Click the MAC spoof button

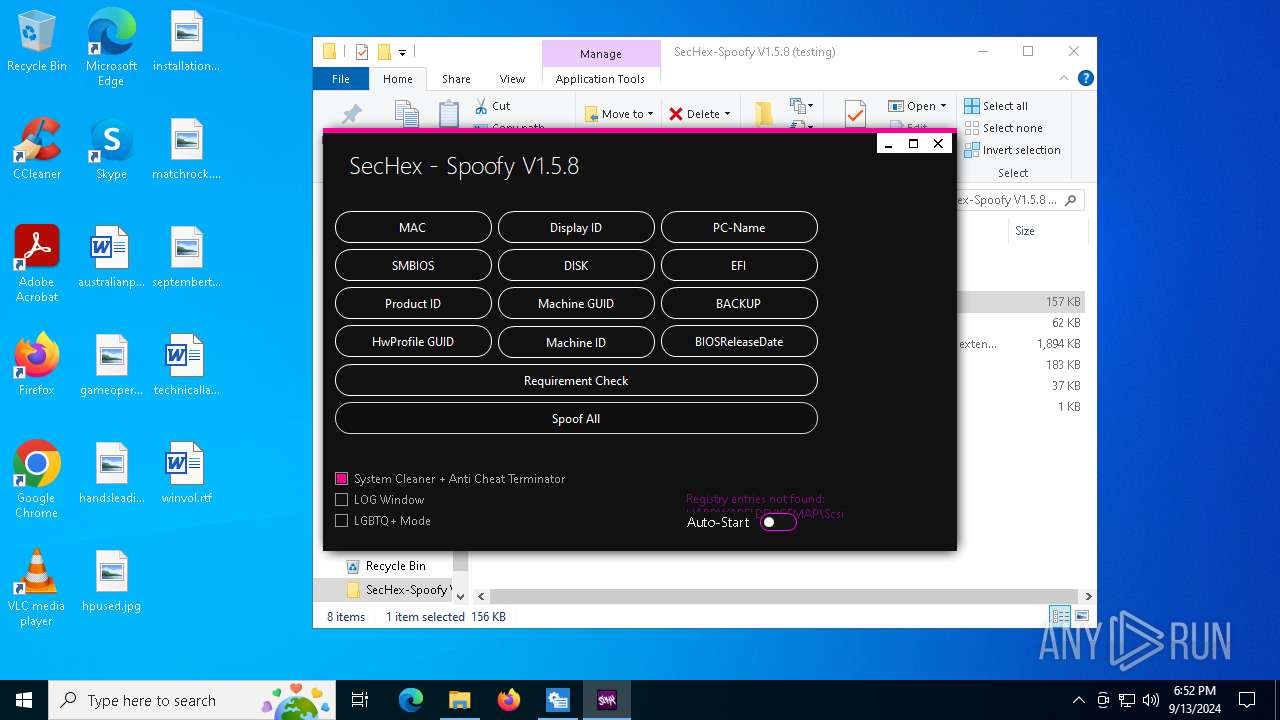pyautogui.click(x=413, y=227)
